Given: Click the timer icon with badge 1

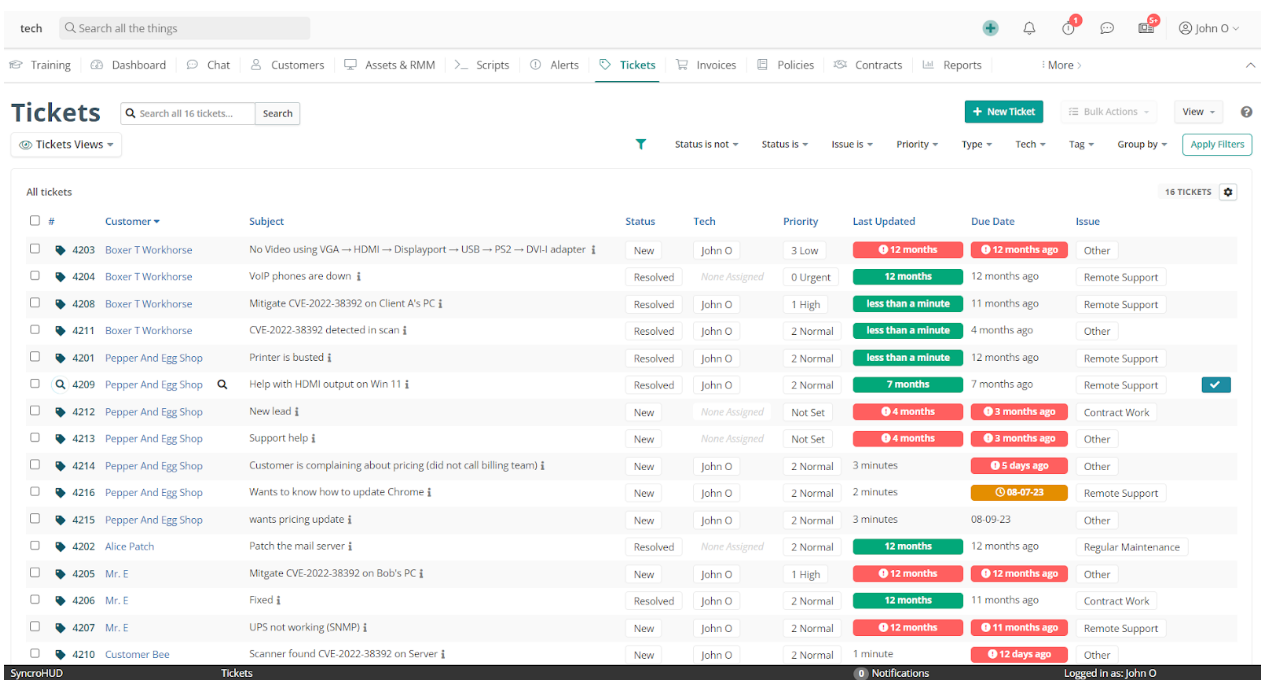Looking at the screenshot, I should [1068, 28].
